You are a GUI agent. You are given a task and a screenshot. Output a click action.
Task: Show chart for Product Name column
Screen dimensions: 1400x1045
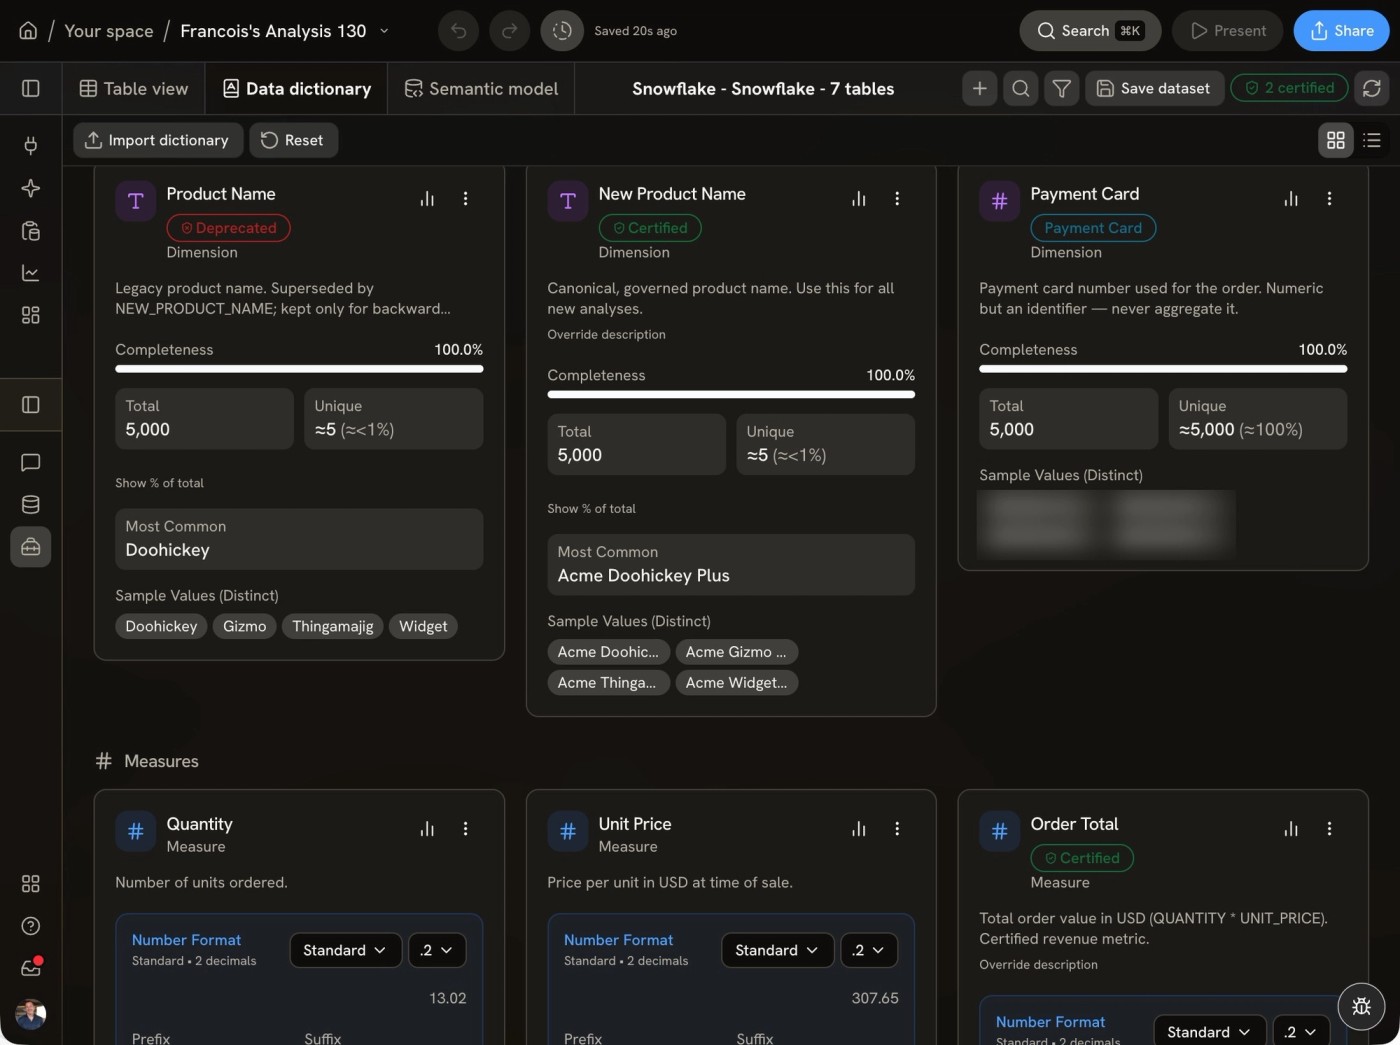pyautogui.click(x=427, y=199)
